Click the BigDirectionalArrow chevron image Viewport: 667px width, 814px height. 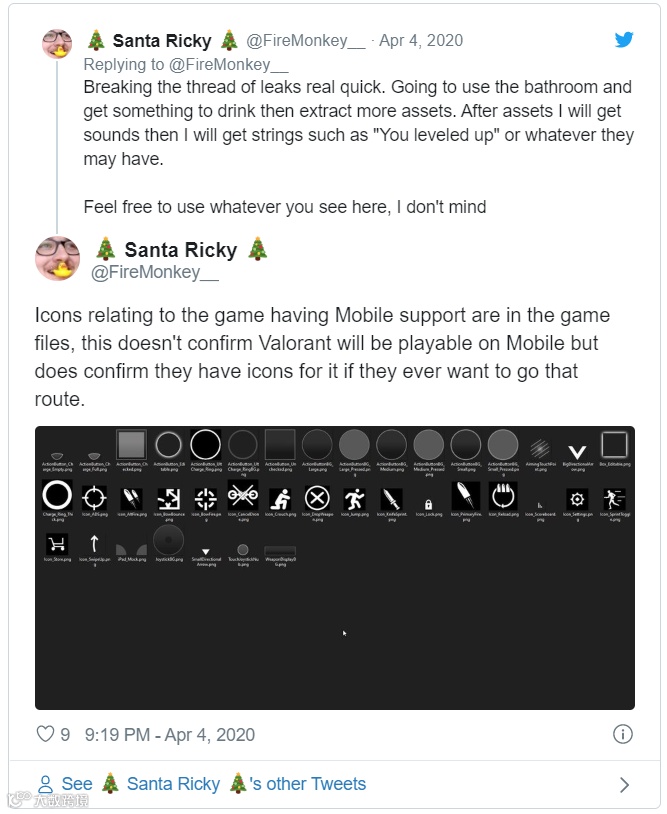576,452
